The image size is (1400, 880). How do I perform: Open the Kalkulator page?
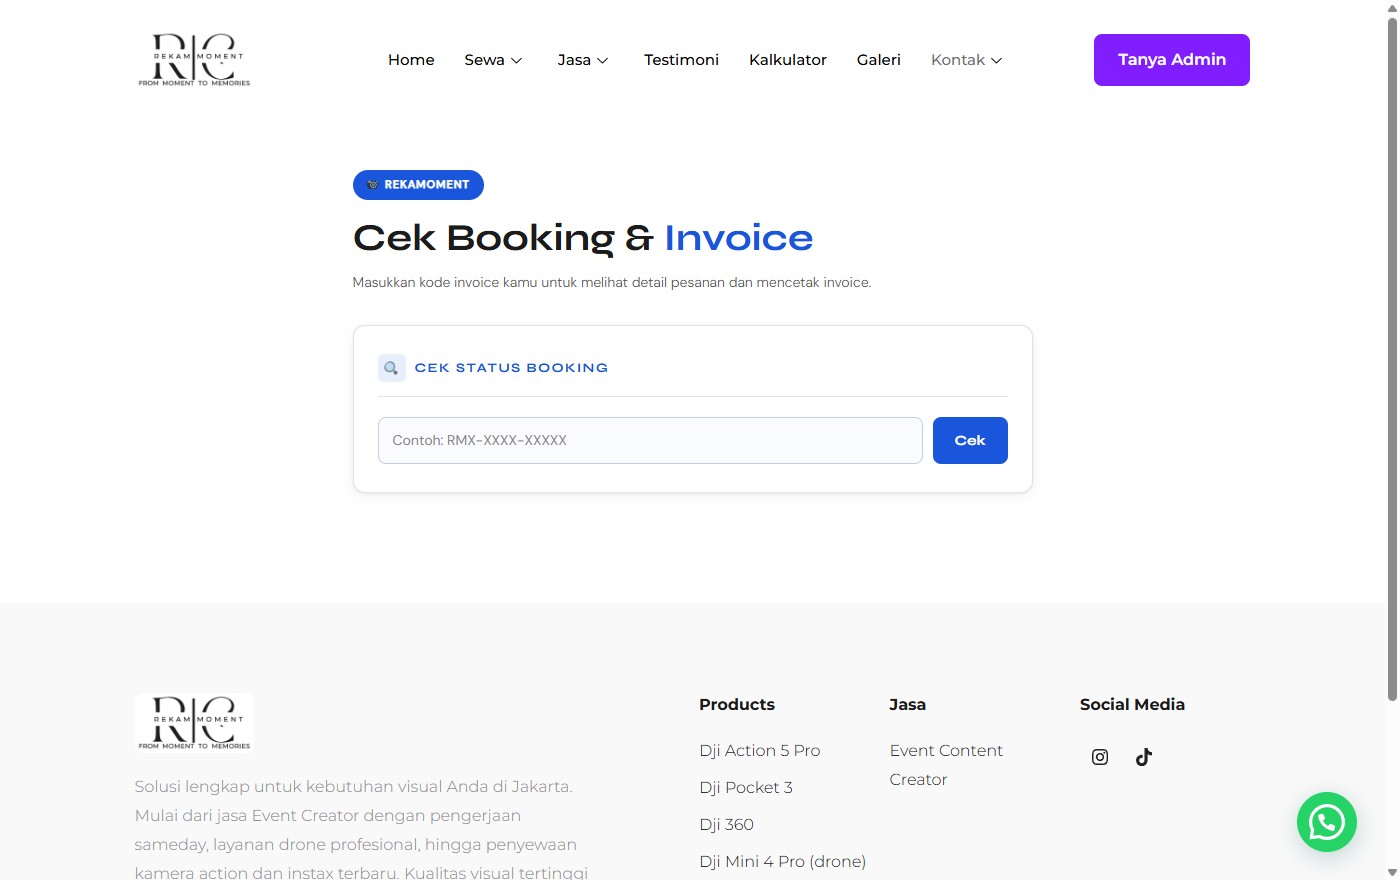(788, 60)
